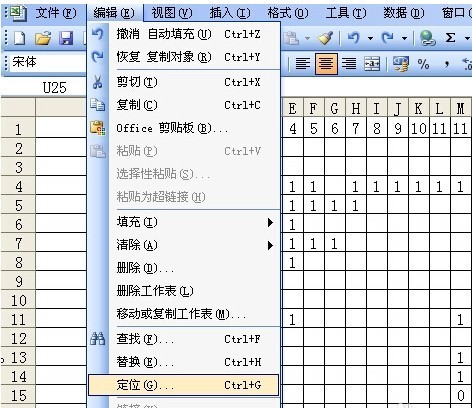Expand the 清除(A) submenu
The image size is (472, 408).
coord(184,245)
